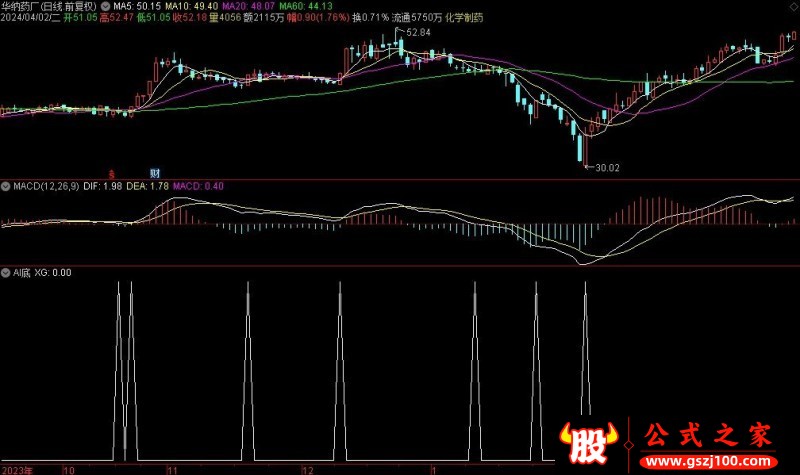
Task: Click the blue 财 financial report marker
Action: point(154,172)
